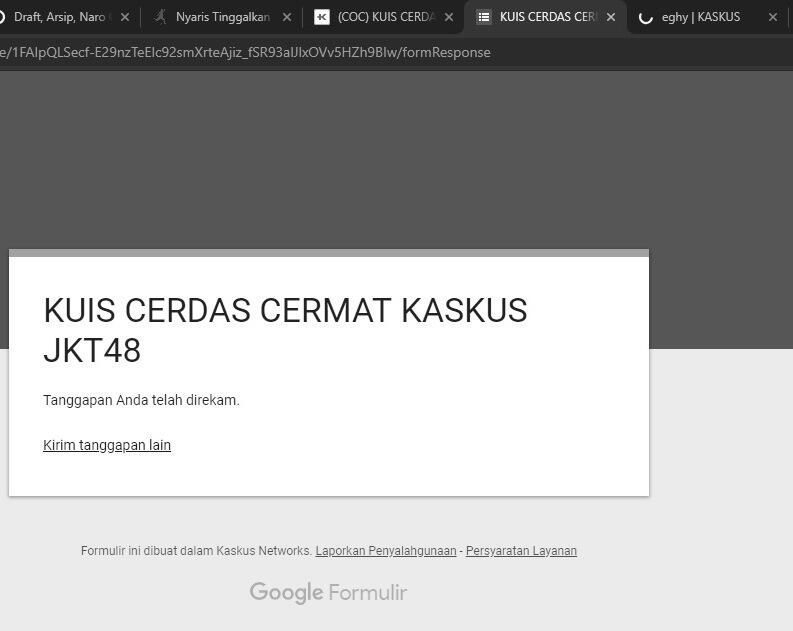Switch to the Nyaris Tinggalkan tab
The height and width of the screenshot is (631, 793).
pos(223,17)
